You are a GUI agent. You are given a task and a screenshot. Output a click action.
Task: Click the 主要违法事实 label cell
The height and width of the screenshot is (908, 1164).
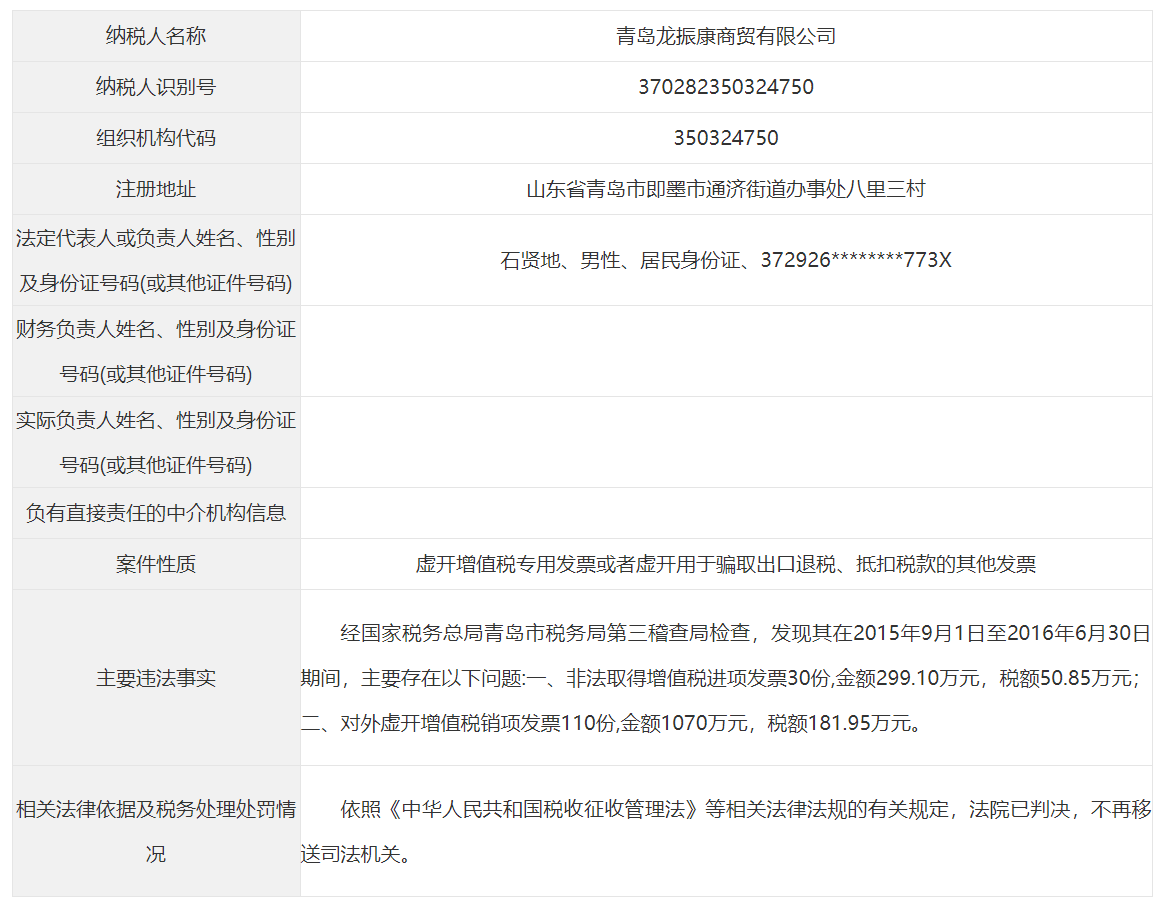[156, 678]
